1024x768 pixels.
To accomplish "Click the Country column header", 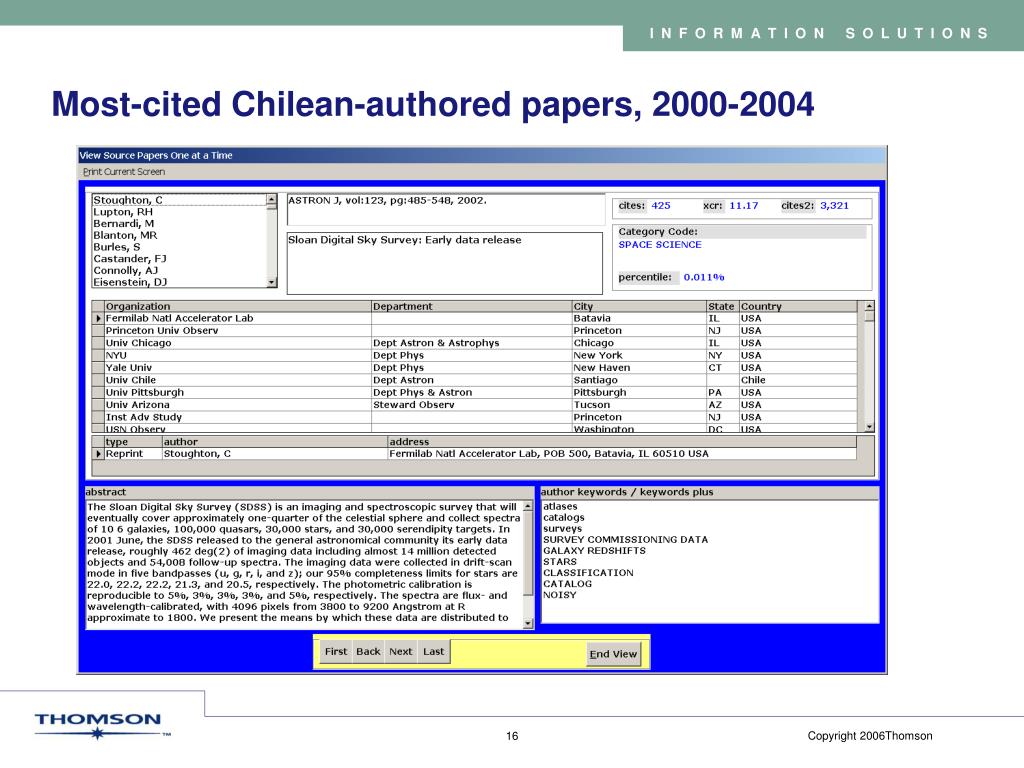I will coord(798,306).
